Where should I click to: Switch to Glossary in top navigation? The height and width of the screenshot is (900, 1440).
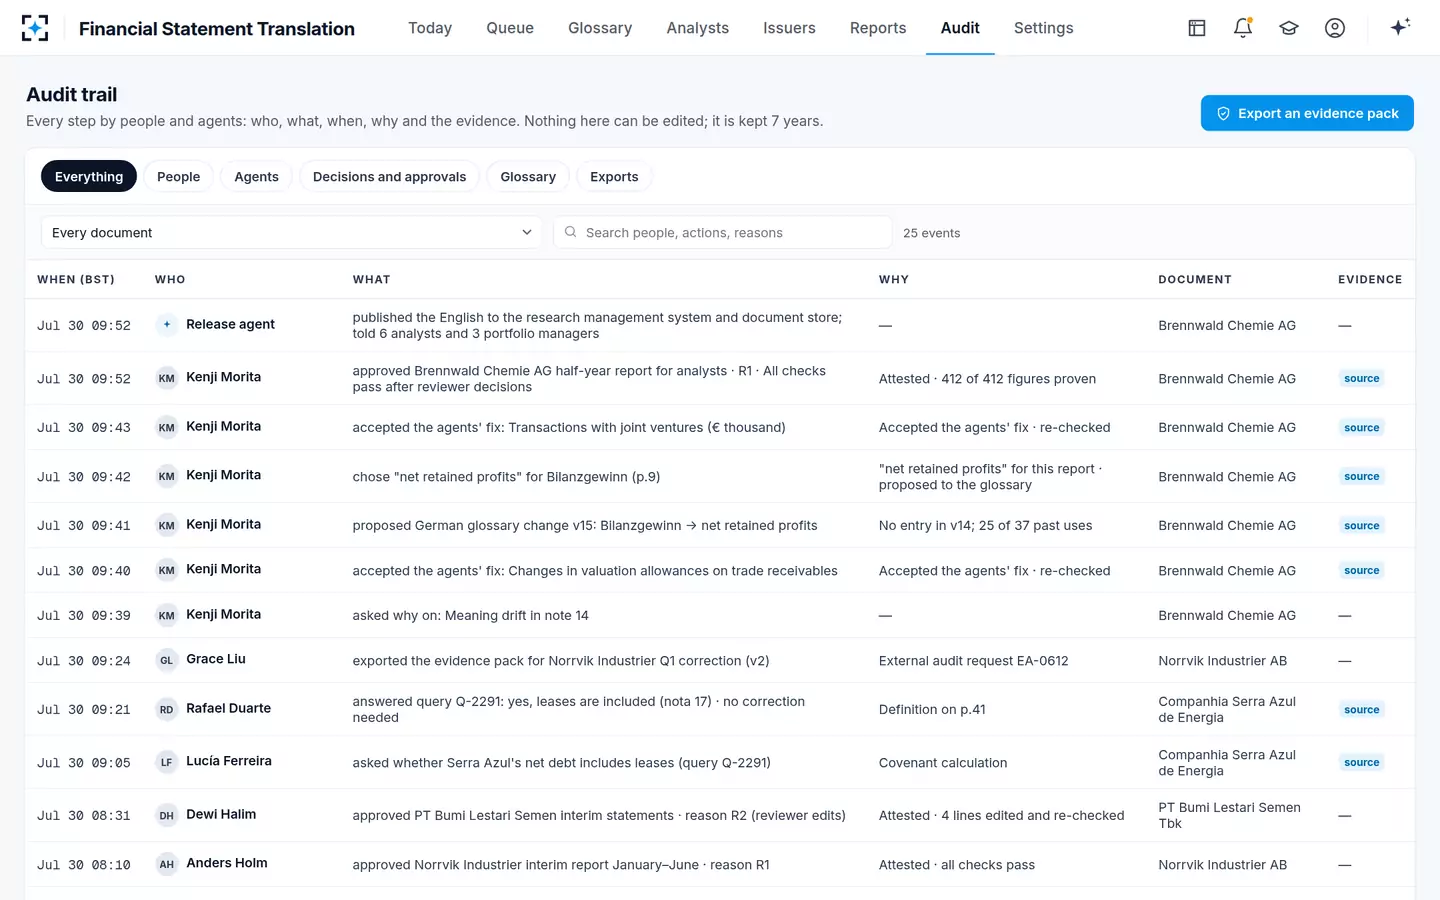pos(600,28)
